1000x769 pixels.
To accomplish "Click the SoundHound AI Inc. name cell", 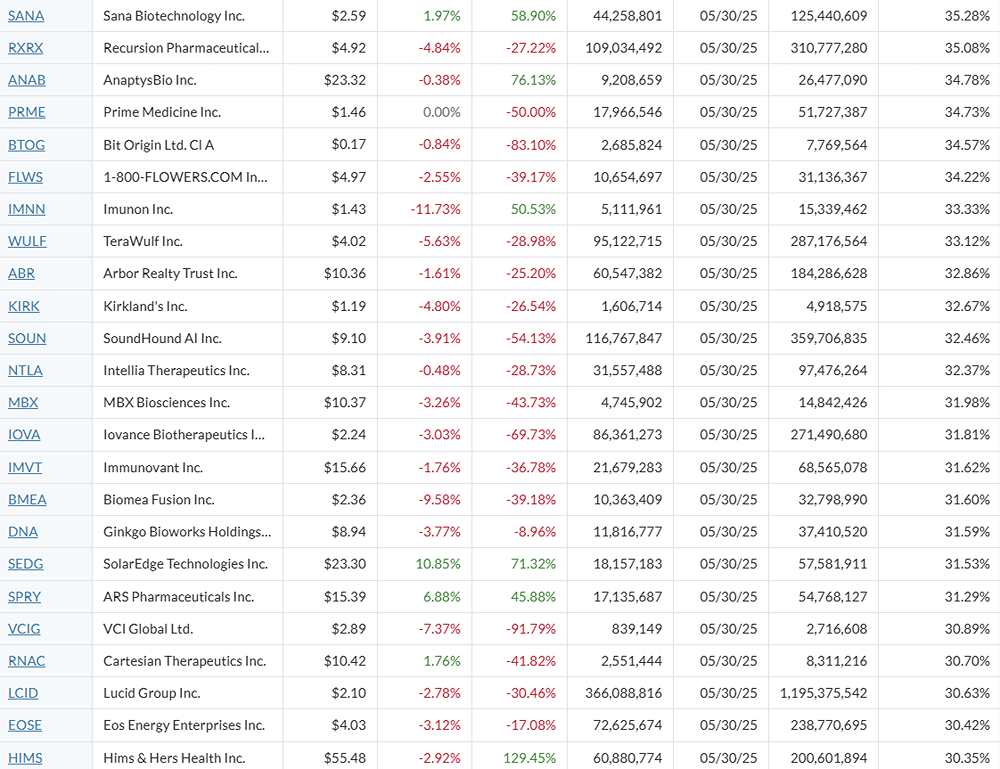I will coord(163,338).
